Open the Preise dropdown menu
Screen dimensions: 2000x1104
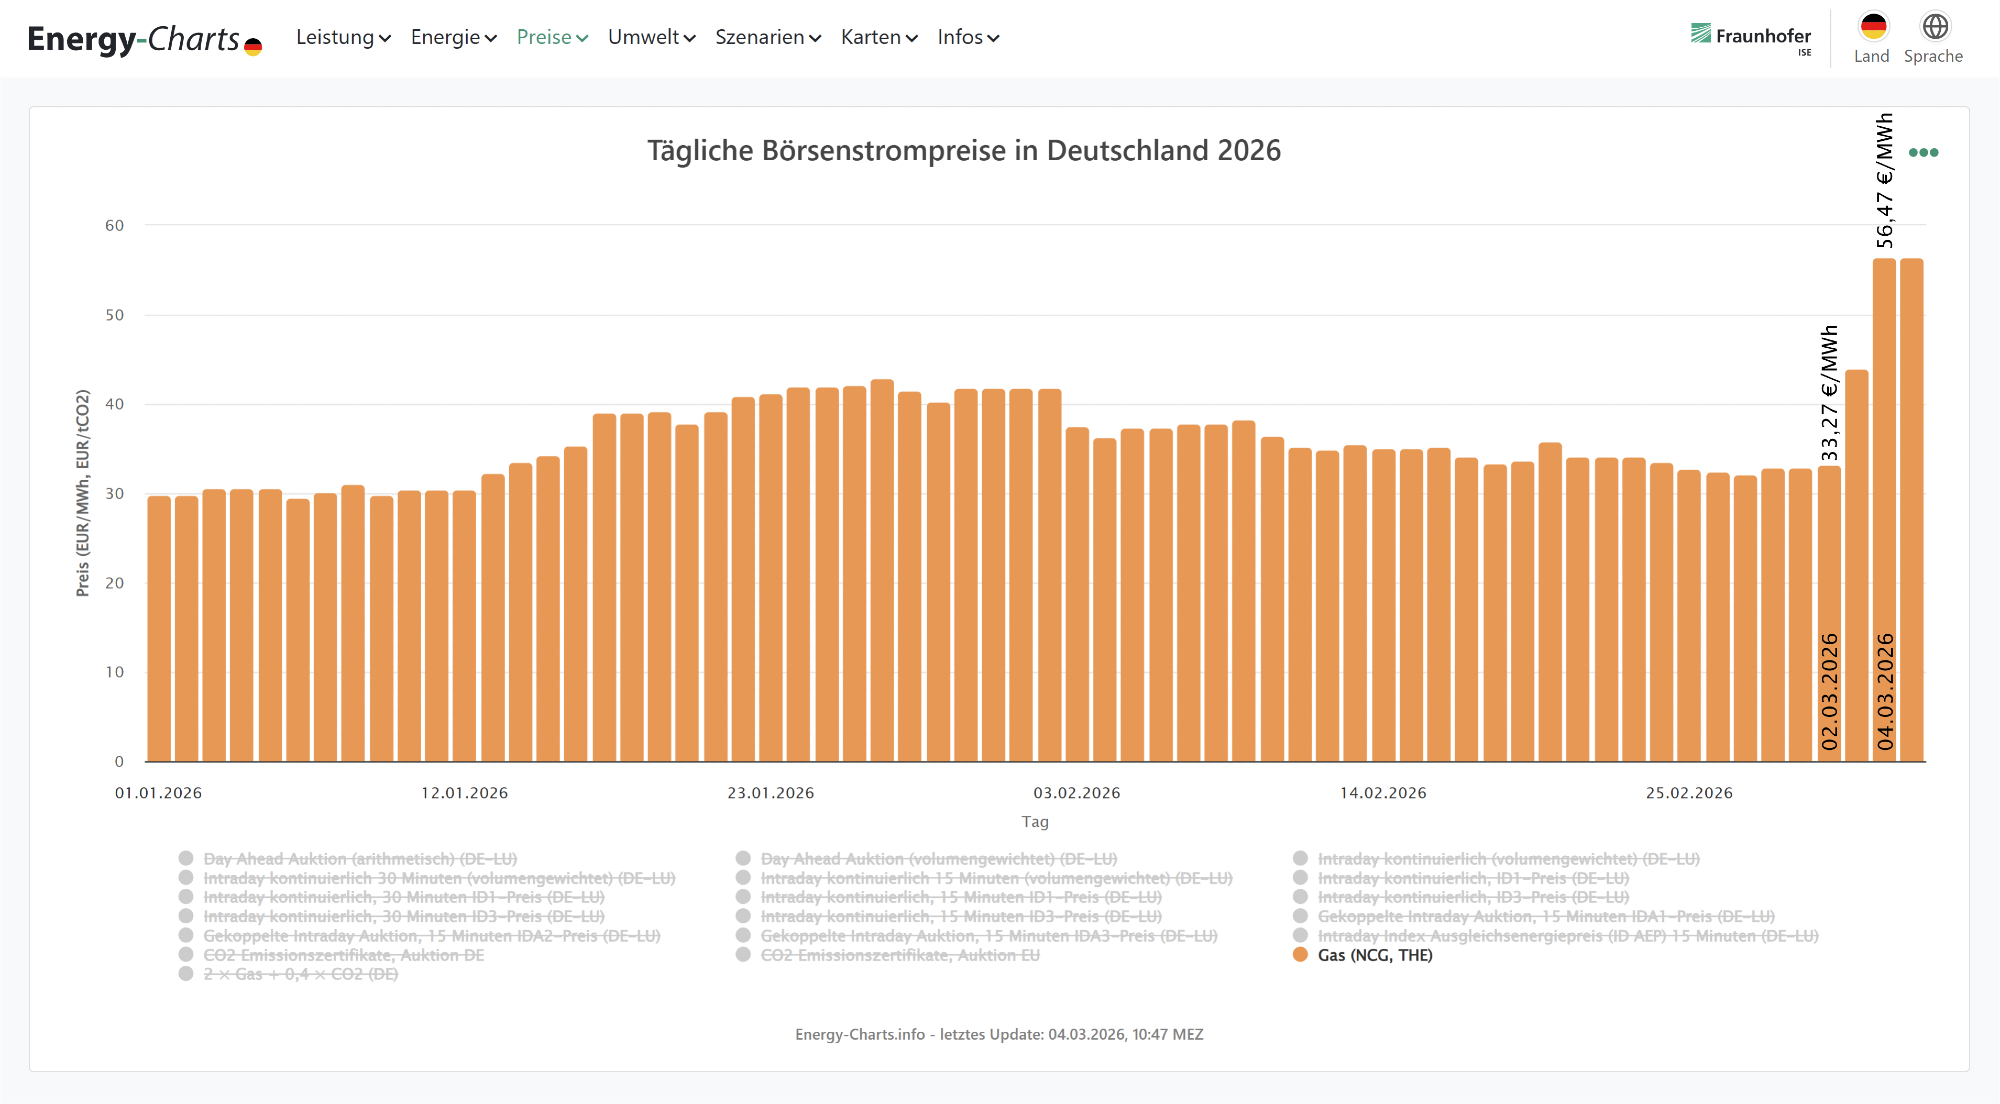point(552,37)
